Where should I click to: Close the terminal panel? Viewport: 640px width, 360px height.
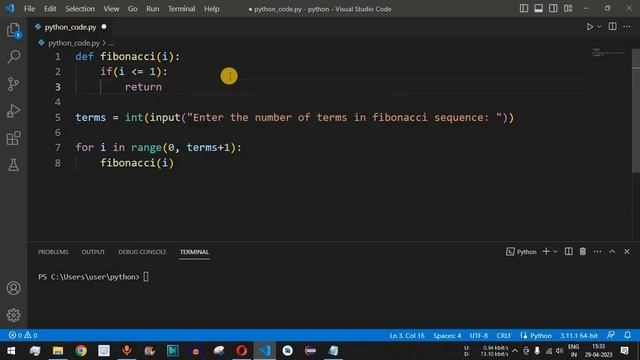[627, 251]
